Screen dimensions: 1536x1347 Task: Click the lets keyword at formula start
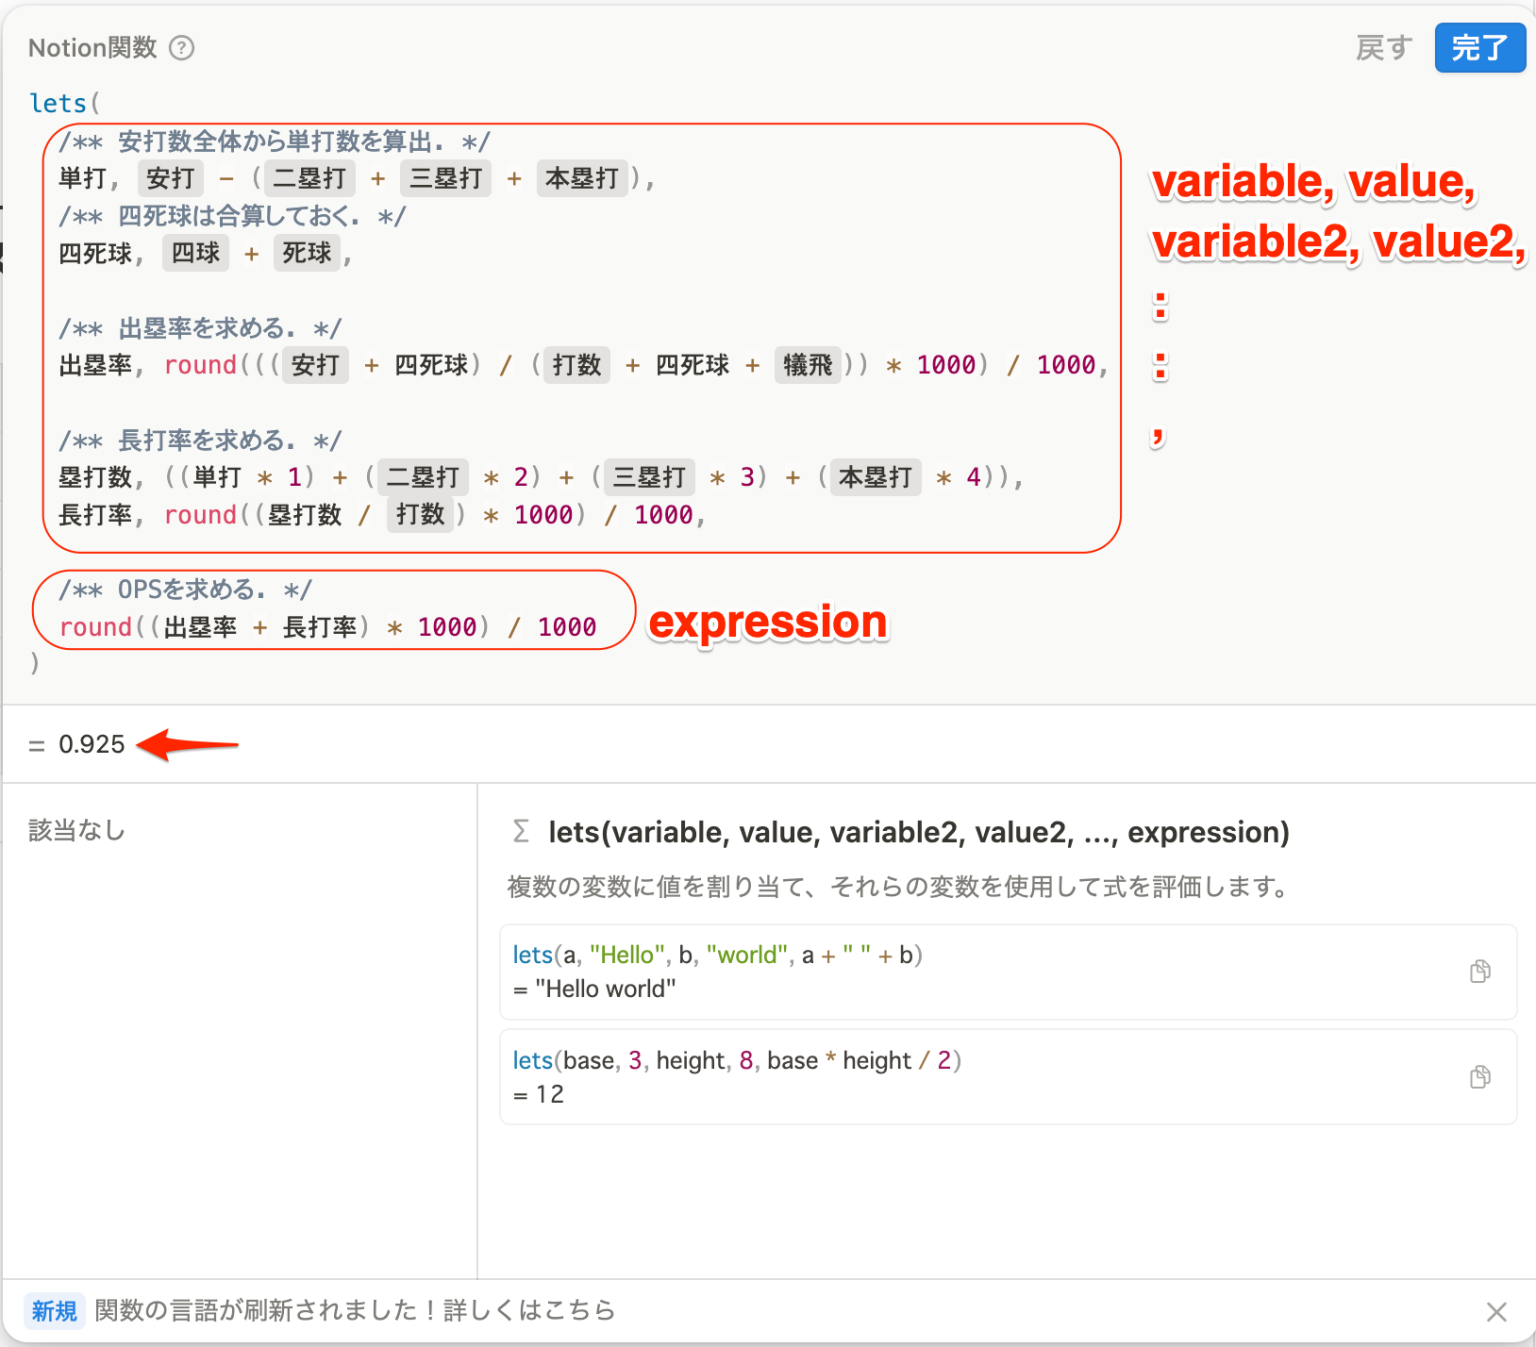[57, 102]
